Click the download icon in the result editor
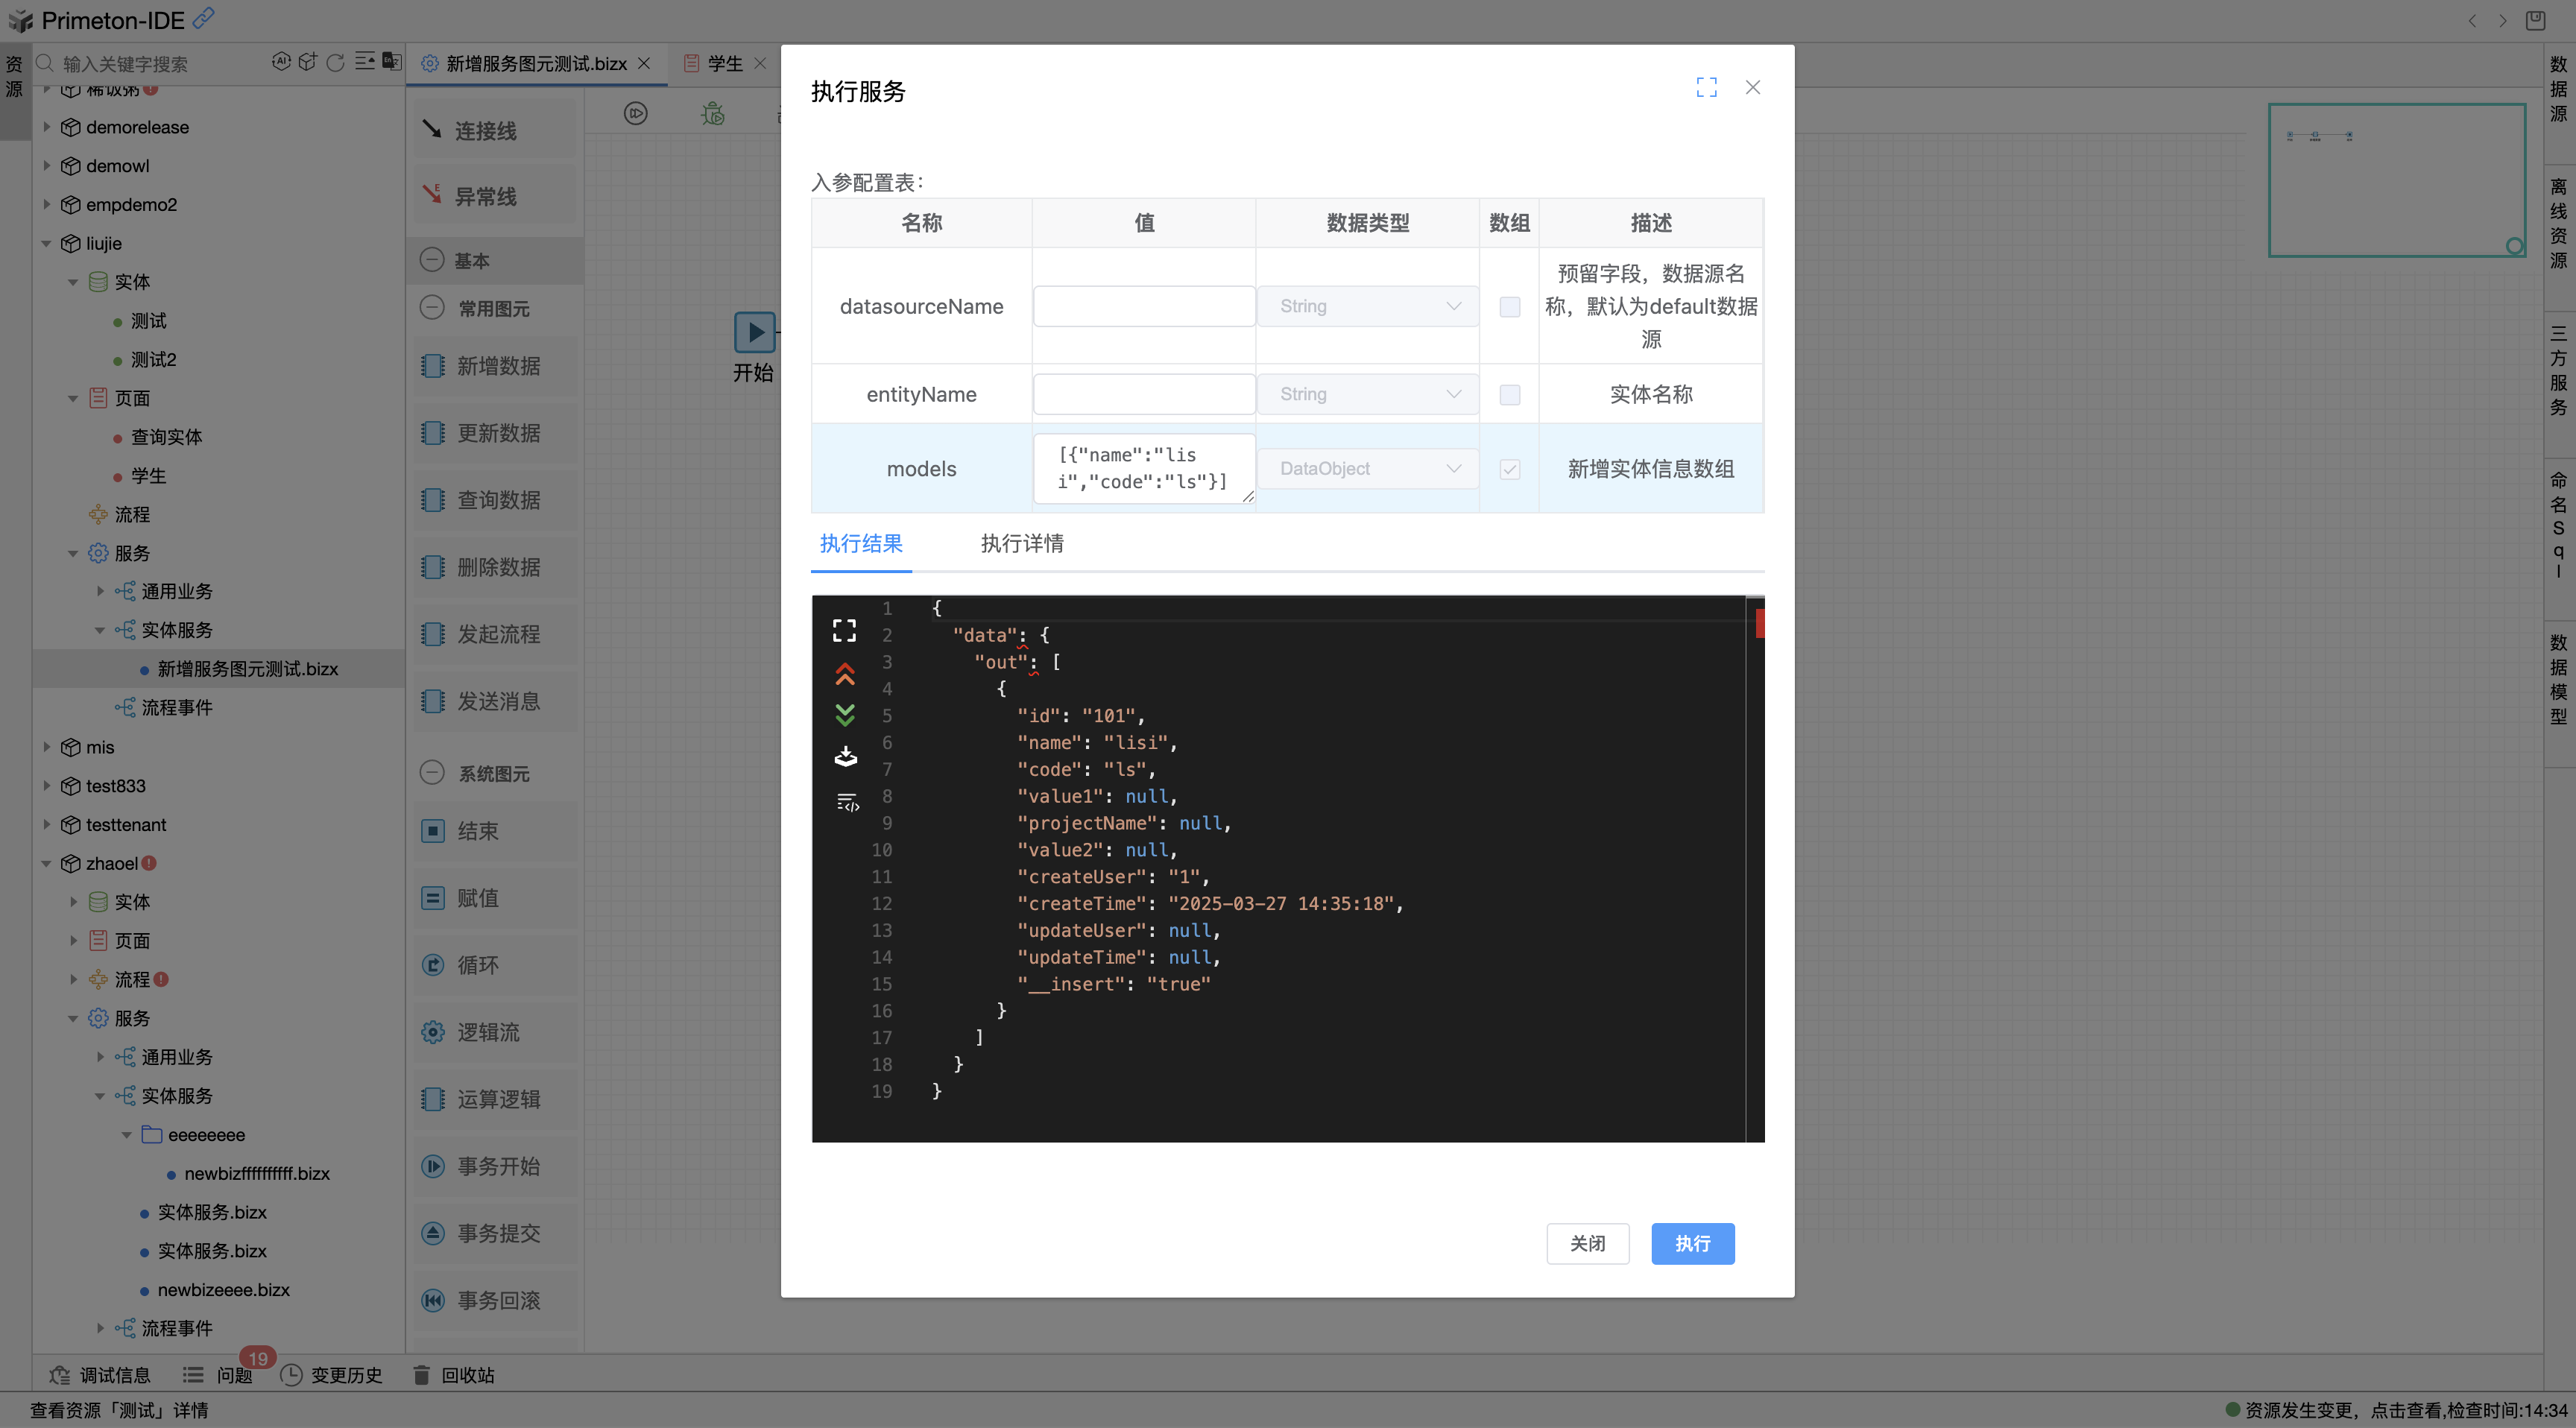Screen dimensions: 2576x1428 (x=845, y=756)
